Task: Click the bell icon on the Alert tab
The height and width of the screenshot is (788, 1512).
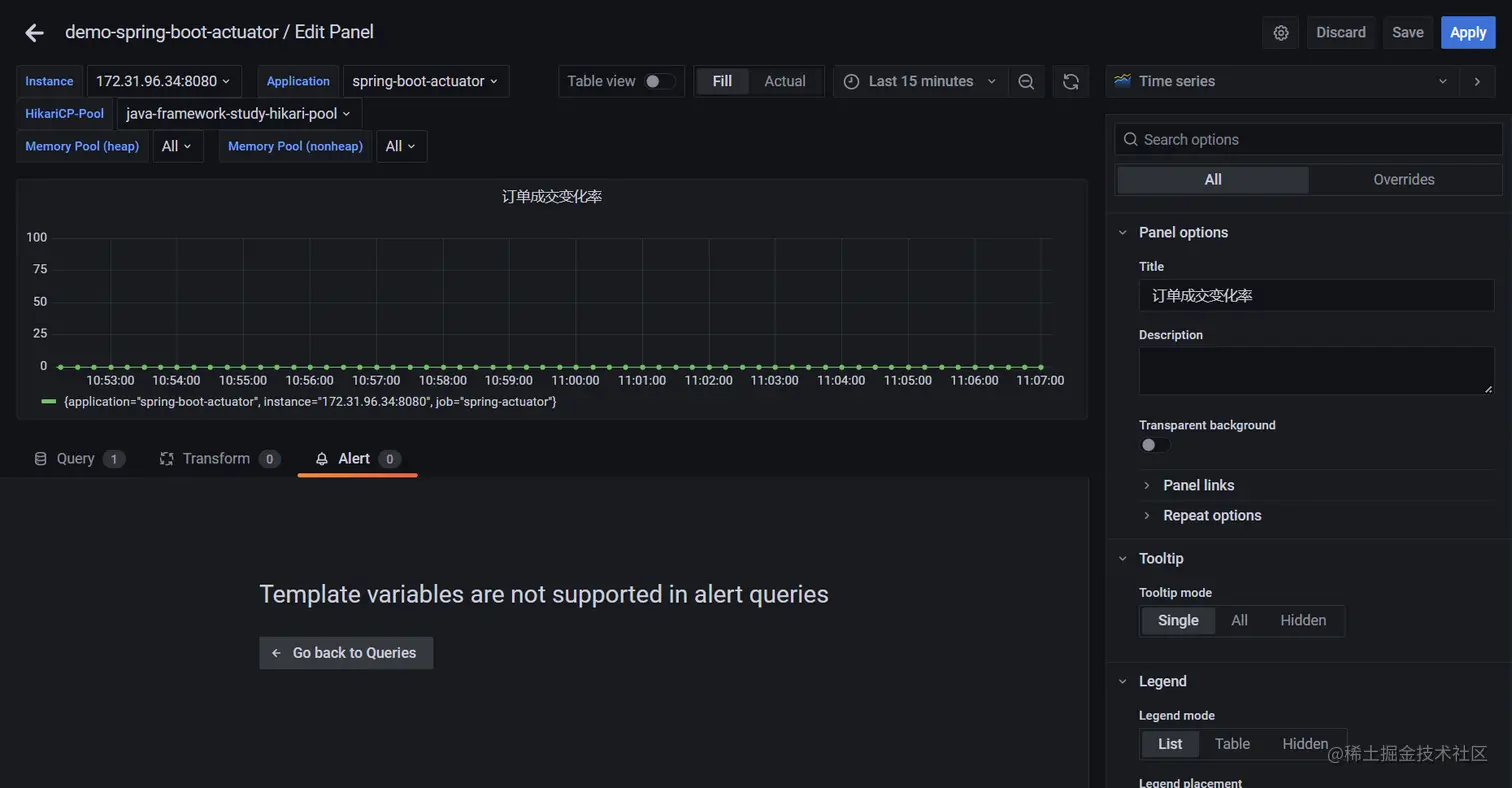Action: 322,459
